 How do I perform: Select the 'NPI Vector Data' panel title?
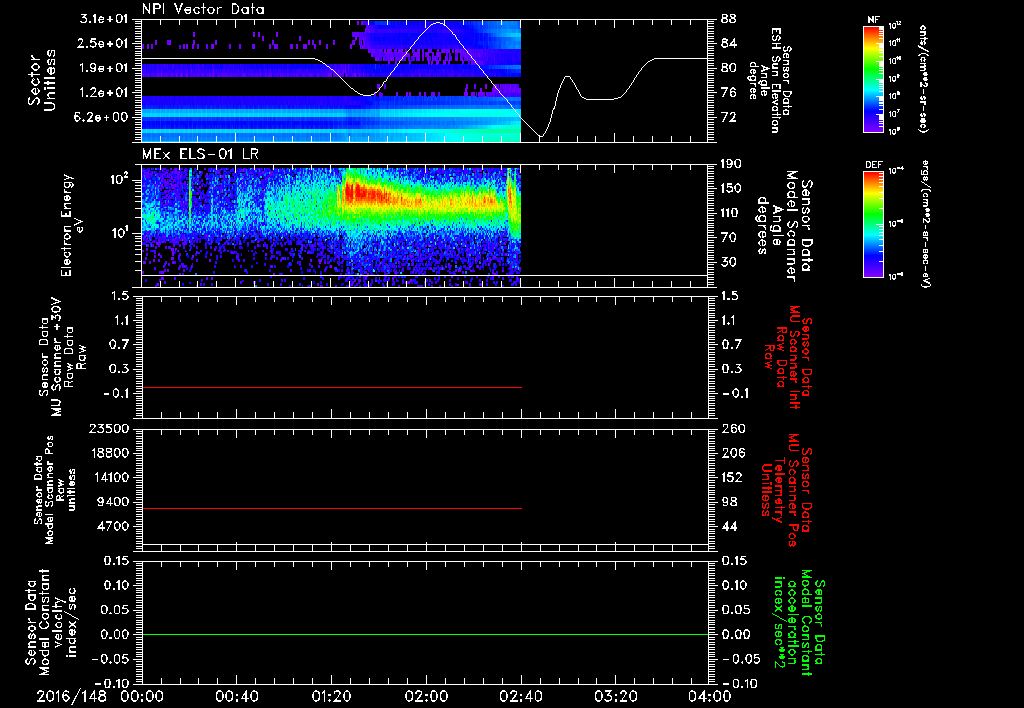pyautogui.click(x=203, y=9)
